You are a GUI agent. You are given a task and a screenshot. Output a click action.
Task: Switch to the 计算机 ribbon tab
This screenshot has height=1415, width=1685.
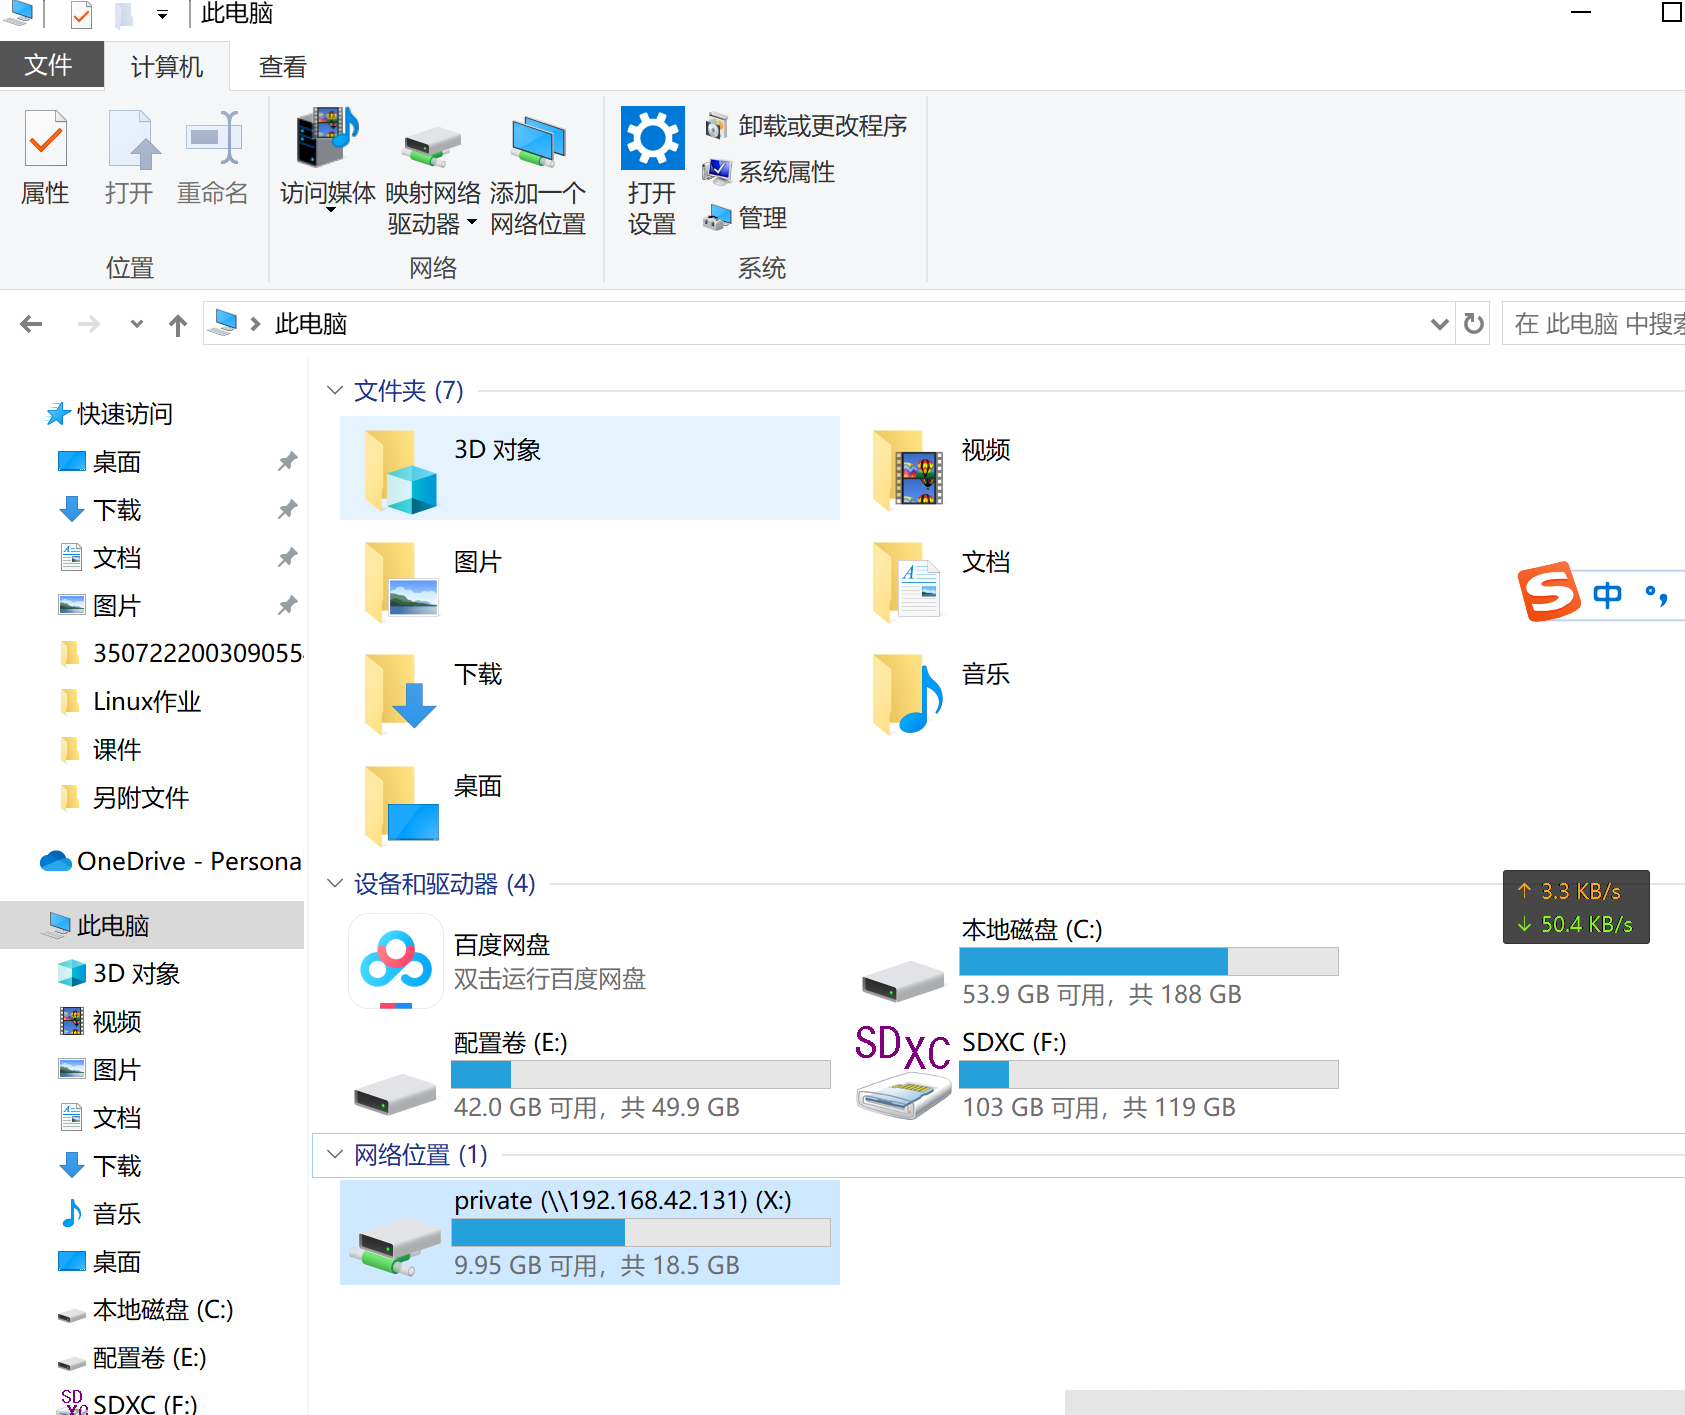pyautogui.click(x=167, y=66)
